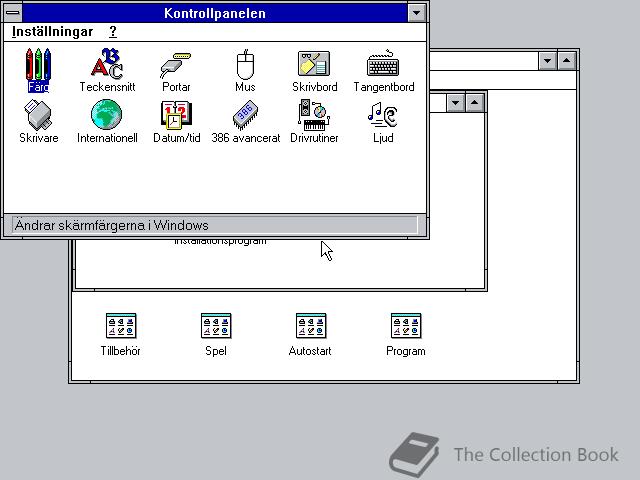Maximize the back Program Manager window
The height and width of the screenshot is (480, 640).
(x=567, y=61)
